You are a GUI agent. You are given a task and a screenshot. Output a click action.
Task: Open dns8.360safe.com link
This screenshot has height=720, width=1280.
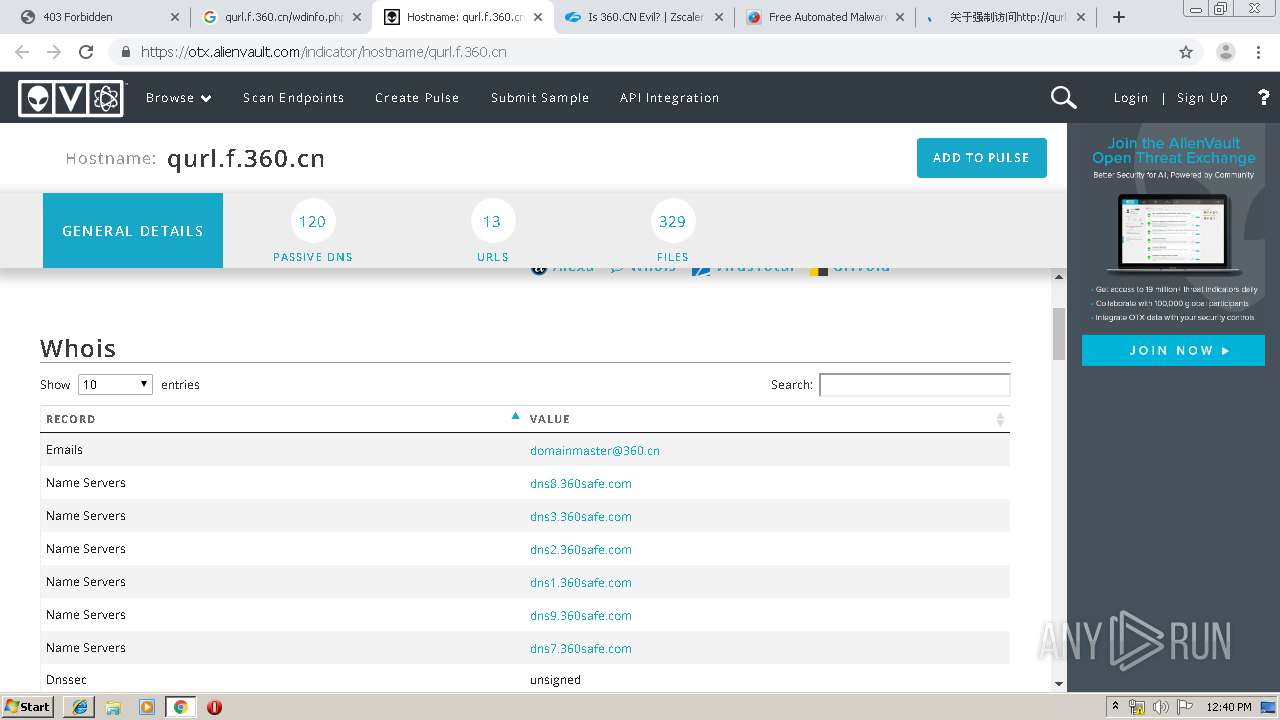pos(581,484)
